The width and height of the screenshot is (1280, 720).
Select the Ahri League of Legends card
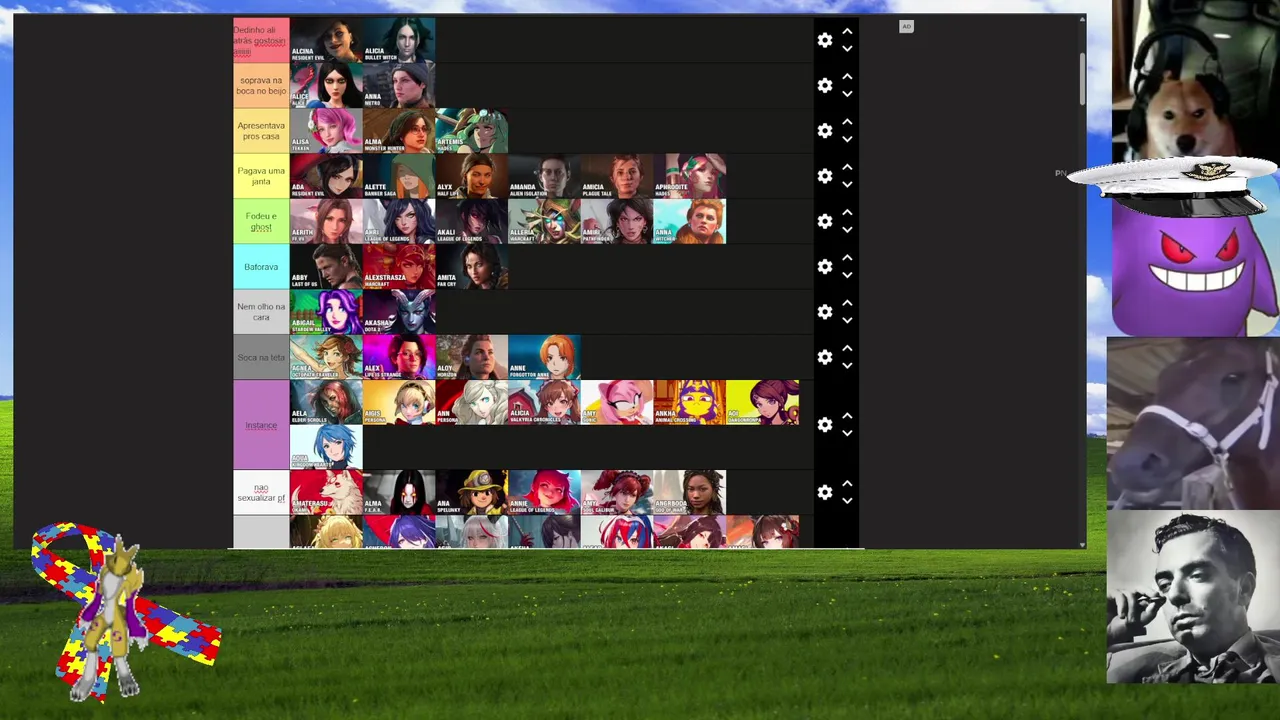[x=399, y=221]
